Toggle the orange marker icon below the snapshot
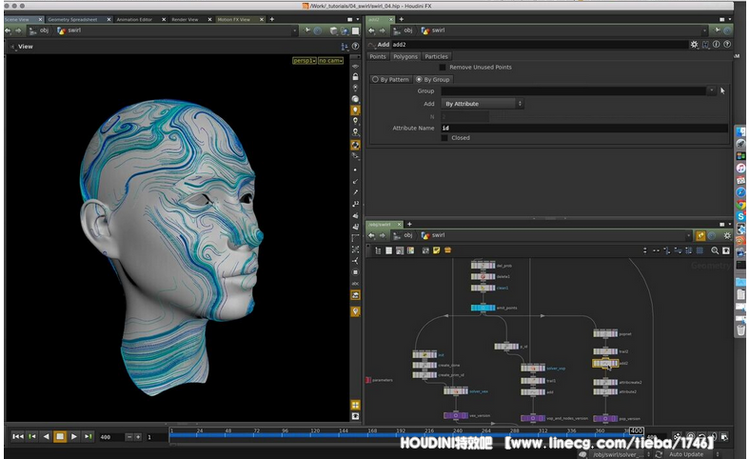The width and height of the screenshot is (750, 459). (x=355, y=312)
